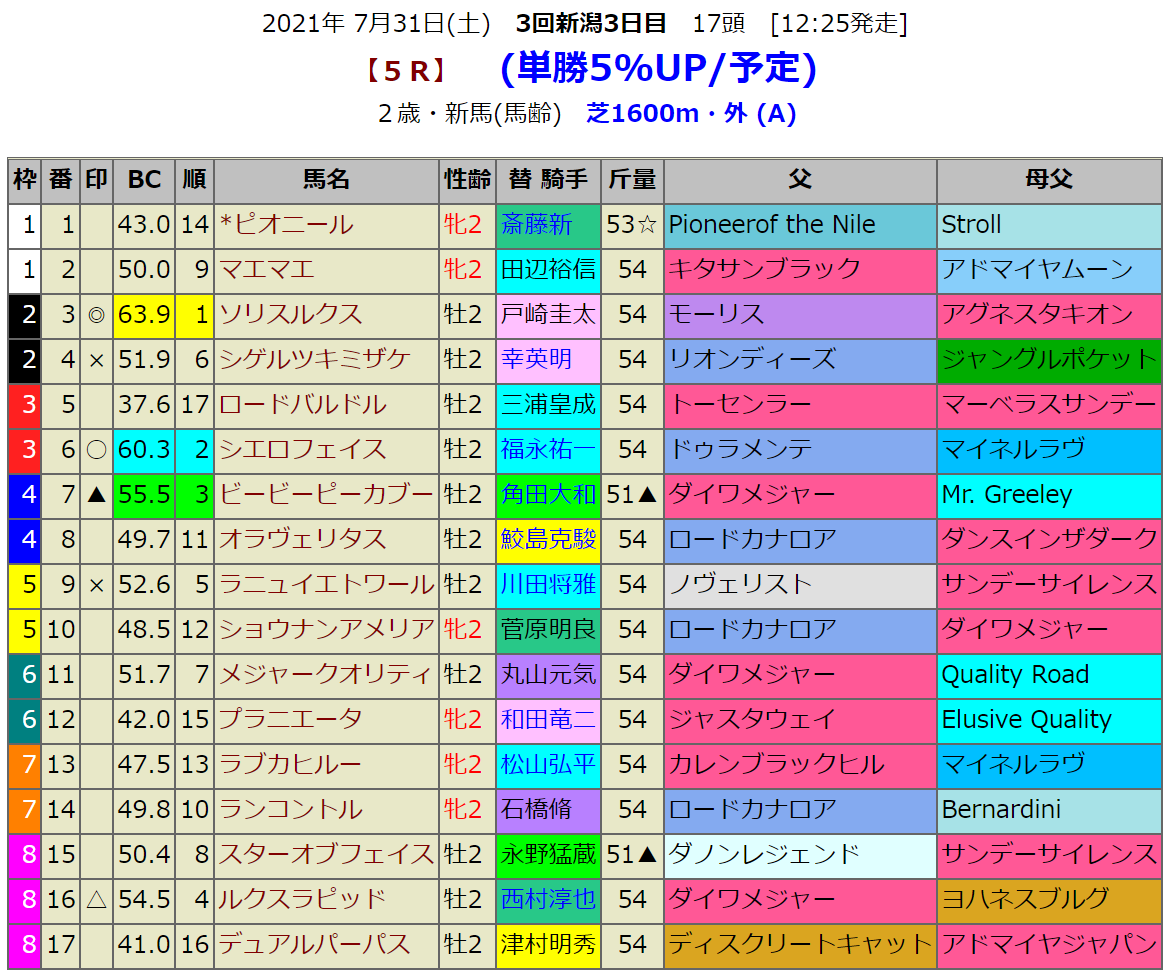Click the black frame 2 cell beside ソリスルクス

[x=25, y=315]
